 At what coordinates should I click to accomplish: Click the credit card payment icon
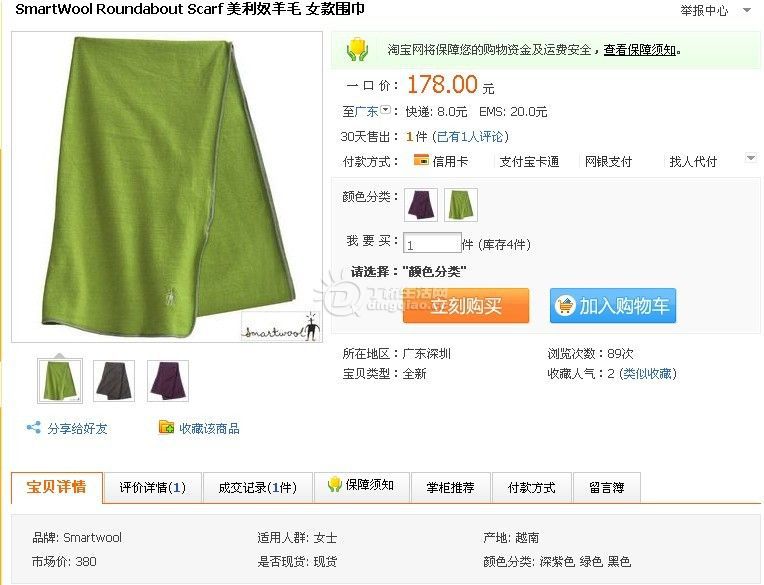pyautogui.click(x=421, y=160)
